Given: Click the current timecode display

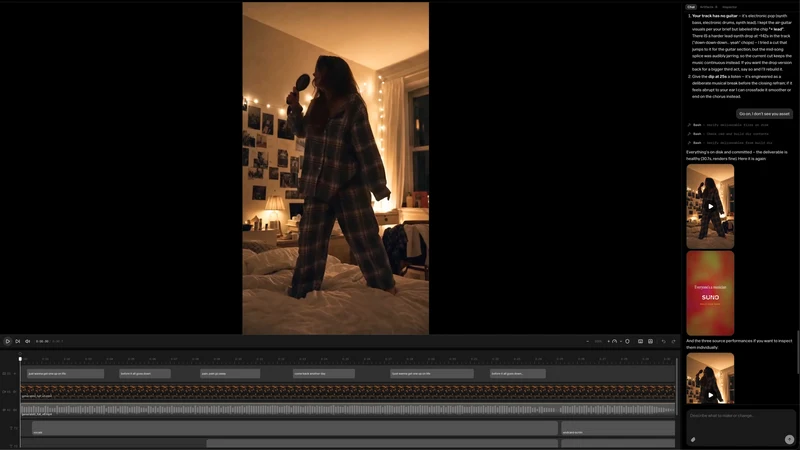Looking at the screenshot, I should click(42, 341).
